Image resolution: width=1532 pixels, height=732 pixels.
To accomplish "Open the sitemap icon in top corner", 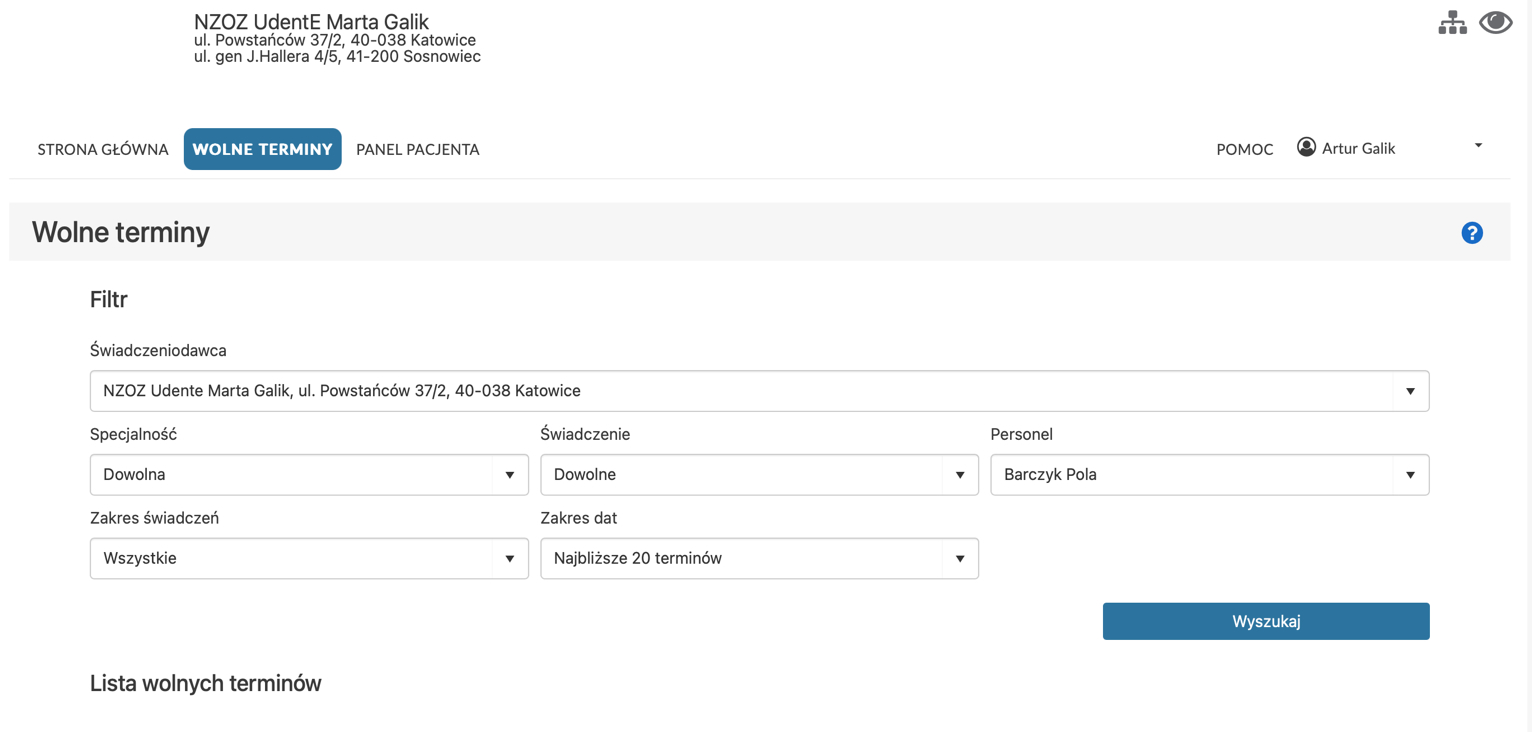I will 1452,23.
